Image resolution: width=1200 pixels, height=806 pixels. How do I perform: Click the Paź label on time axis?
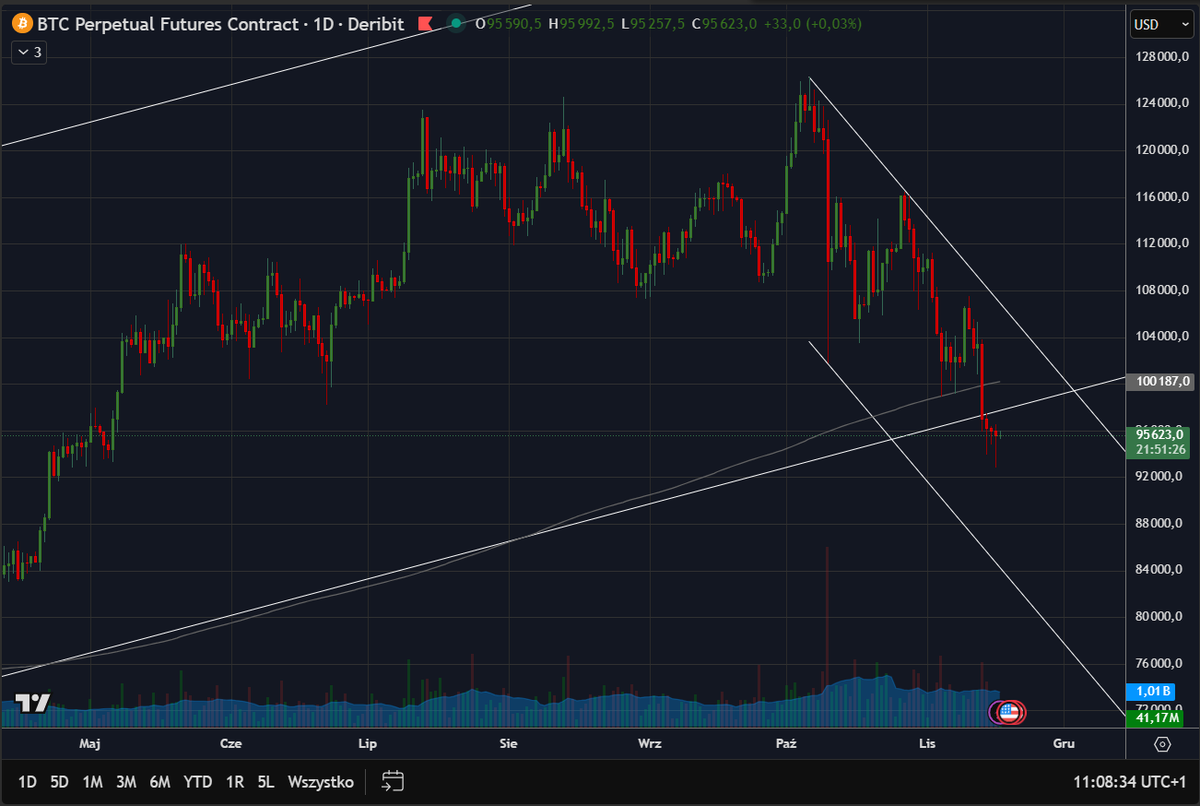(x=786, y=744)
